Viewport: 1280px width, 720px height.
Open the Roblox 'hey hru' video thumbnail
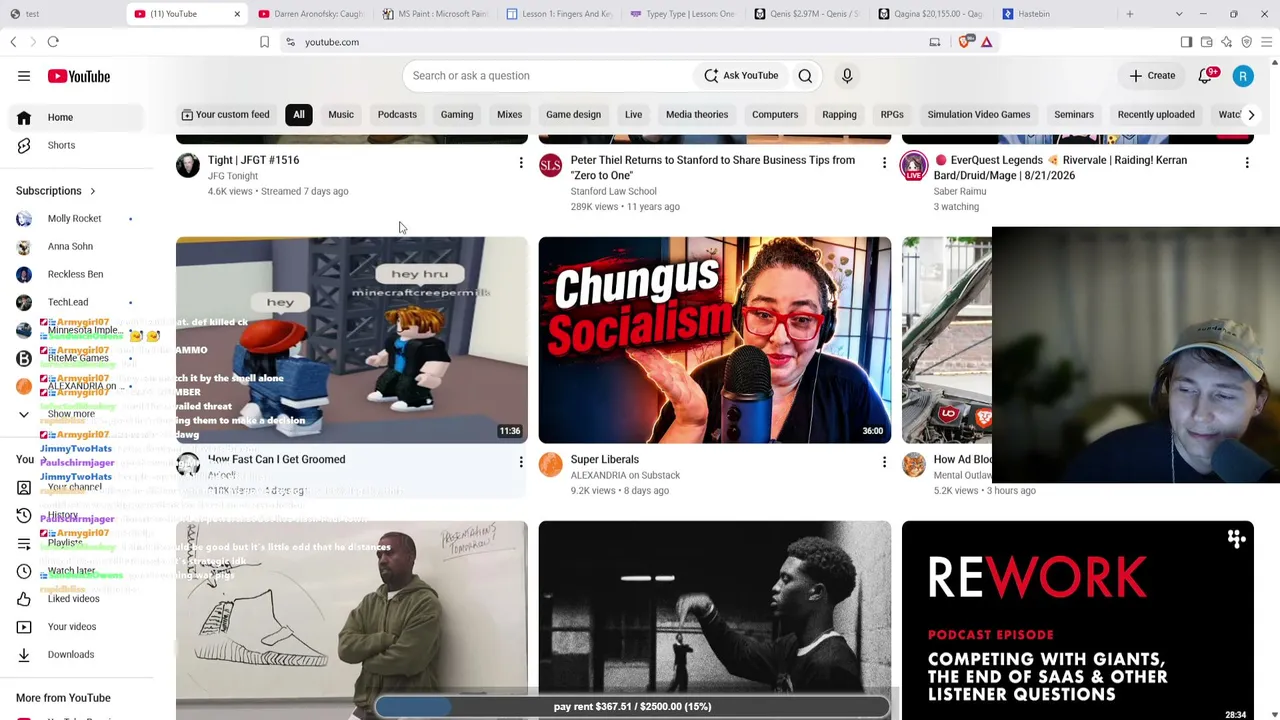click(352, 340)
